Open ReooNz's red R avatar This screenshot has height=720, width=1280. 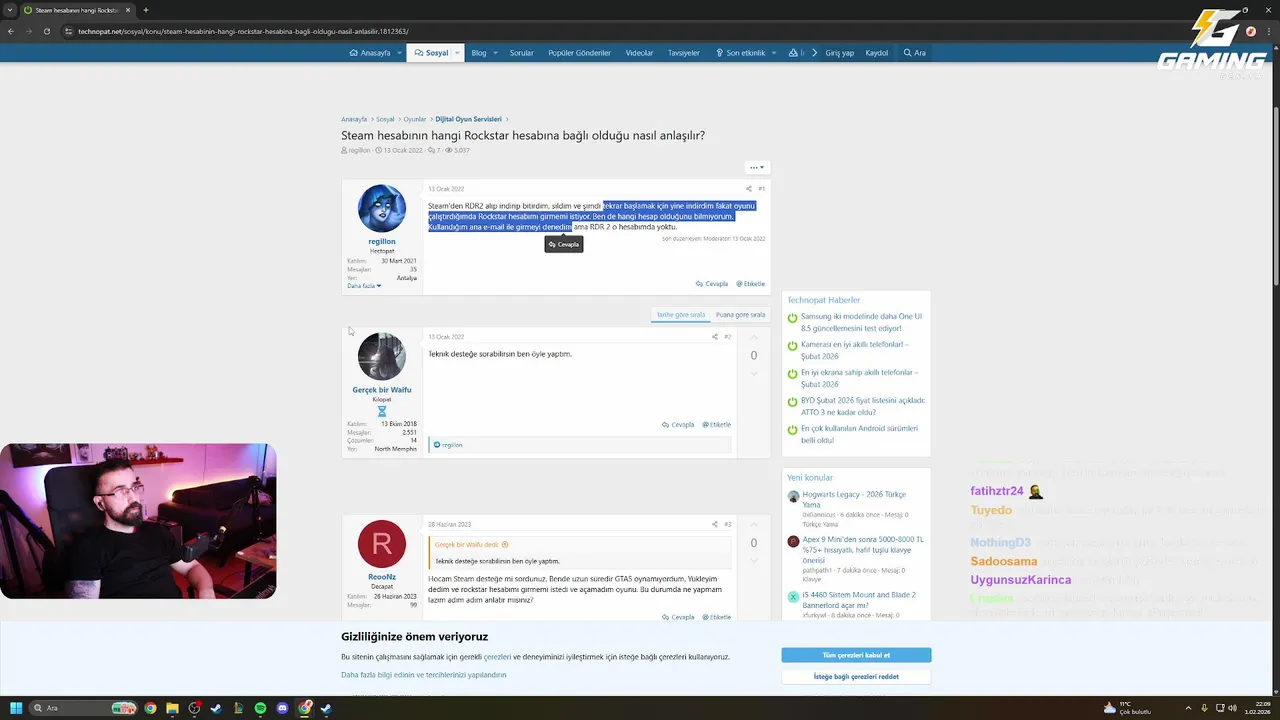[382, 544]
